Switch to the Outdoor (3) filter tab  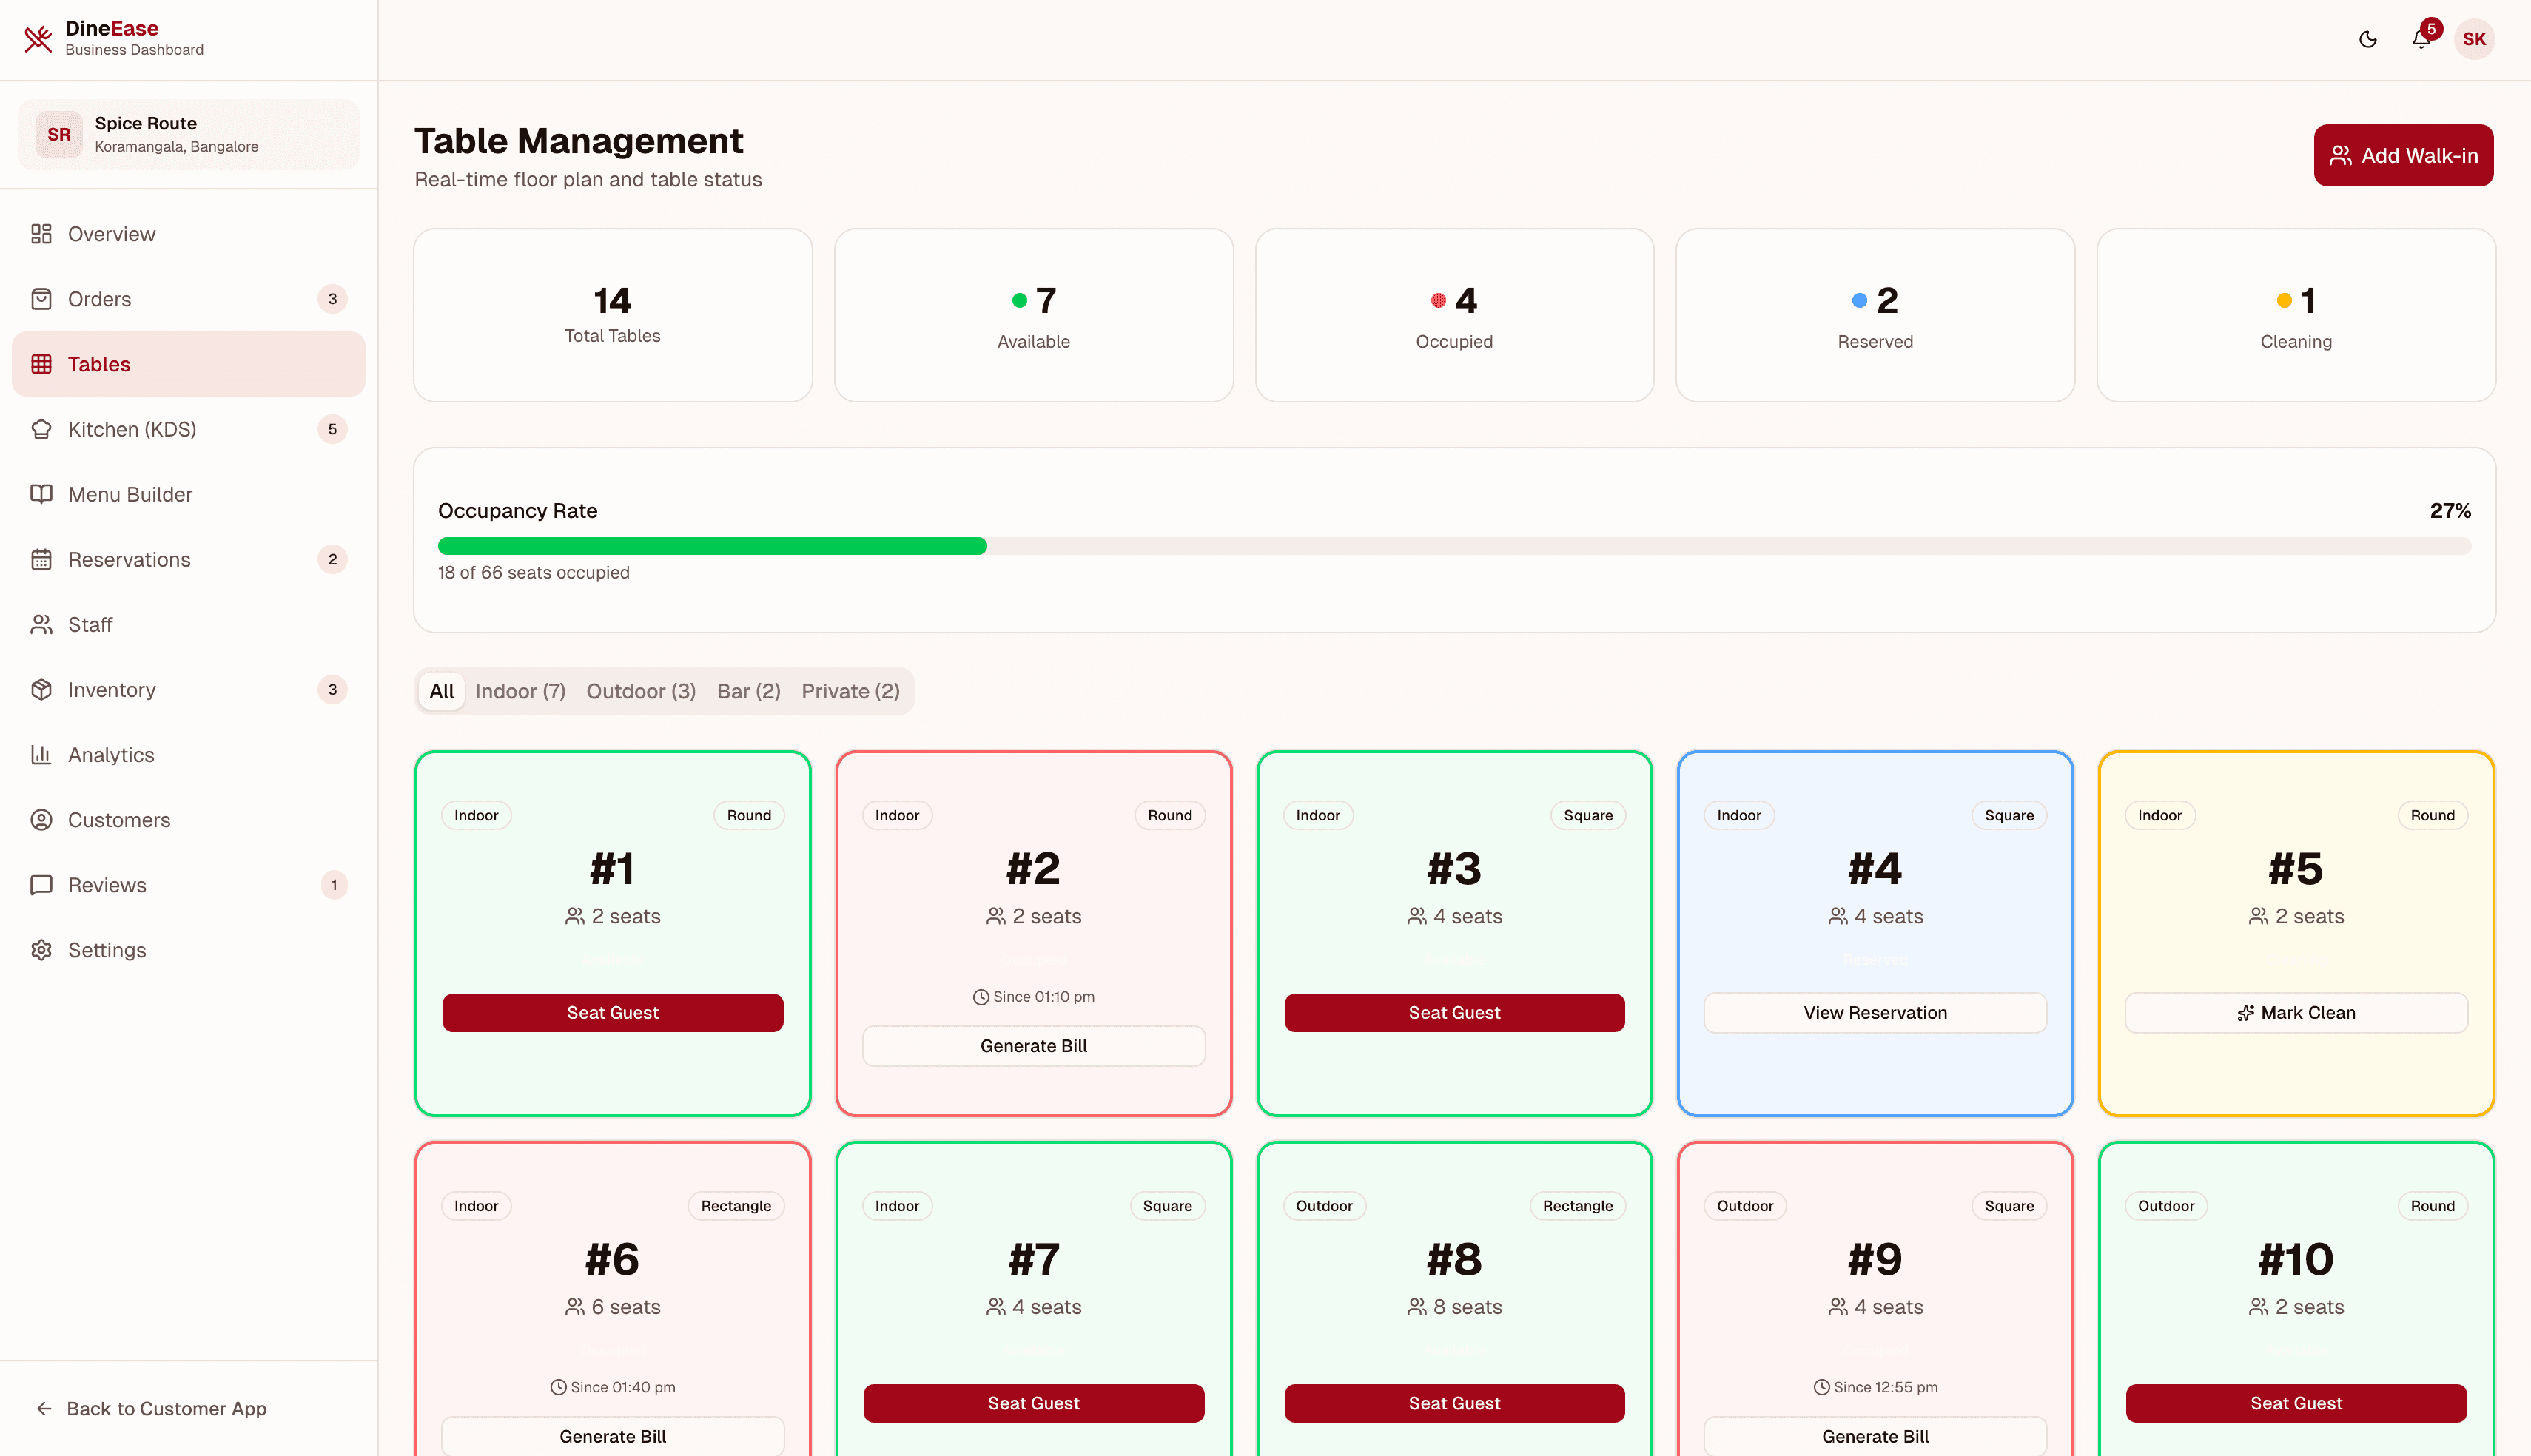640,691
